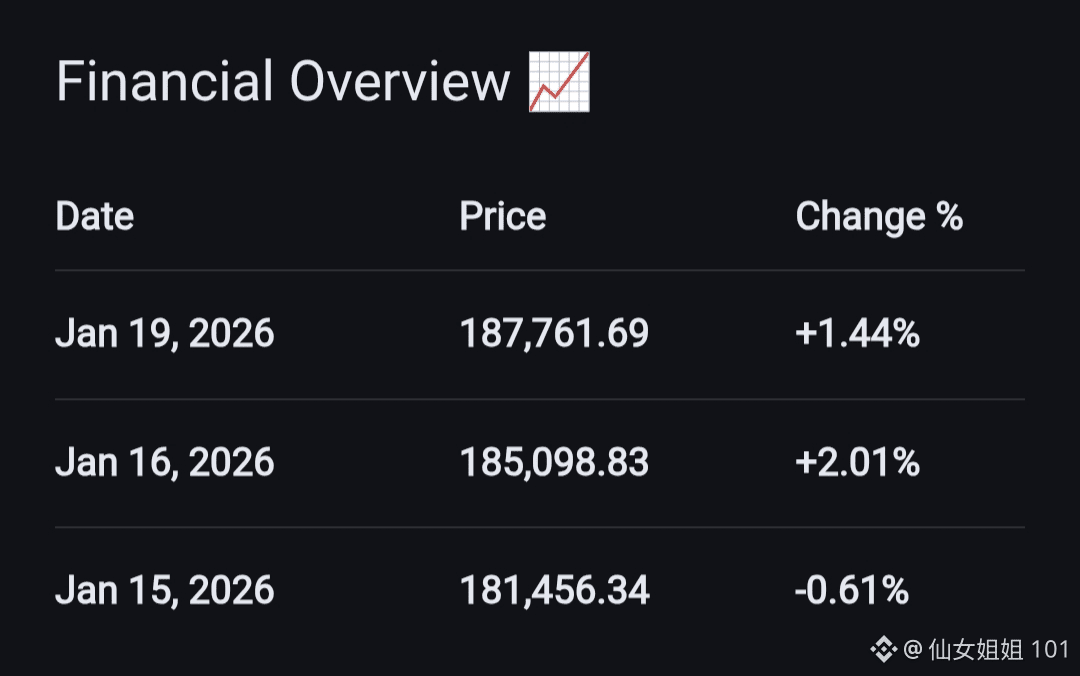Click the divider between Jan 19 and Jan 16 rows
The width and height of the screenshot is (1080, 676).
[x=540, y=399]
